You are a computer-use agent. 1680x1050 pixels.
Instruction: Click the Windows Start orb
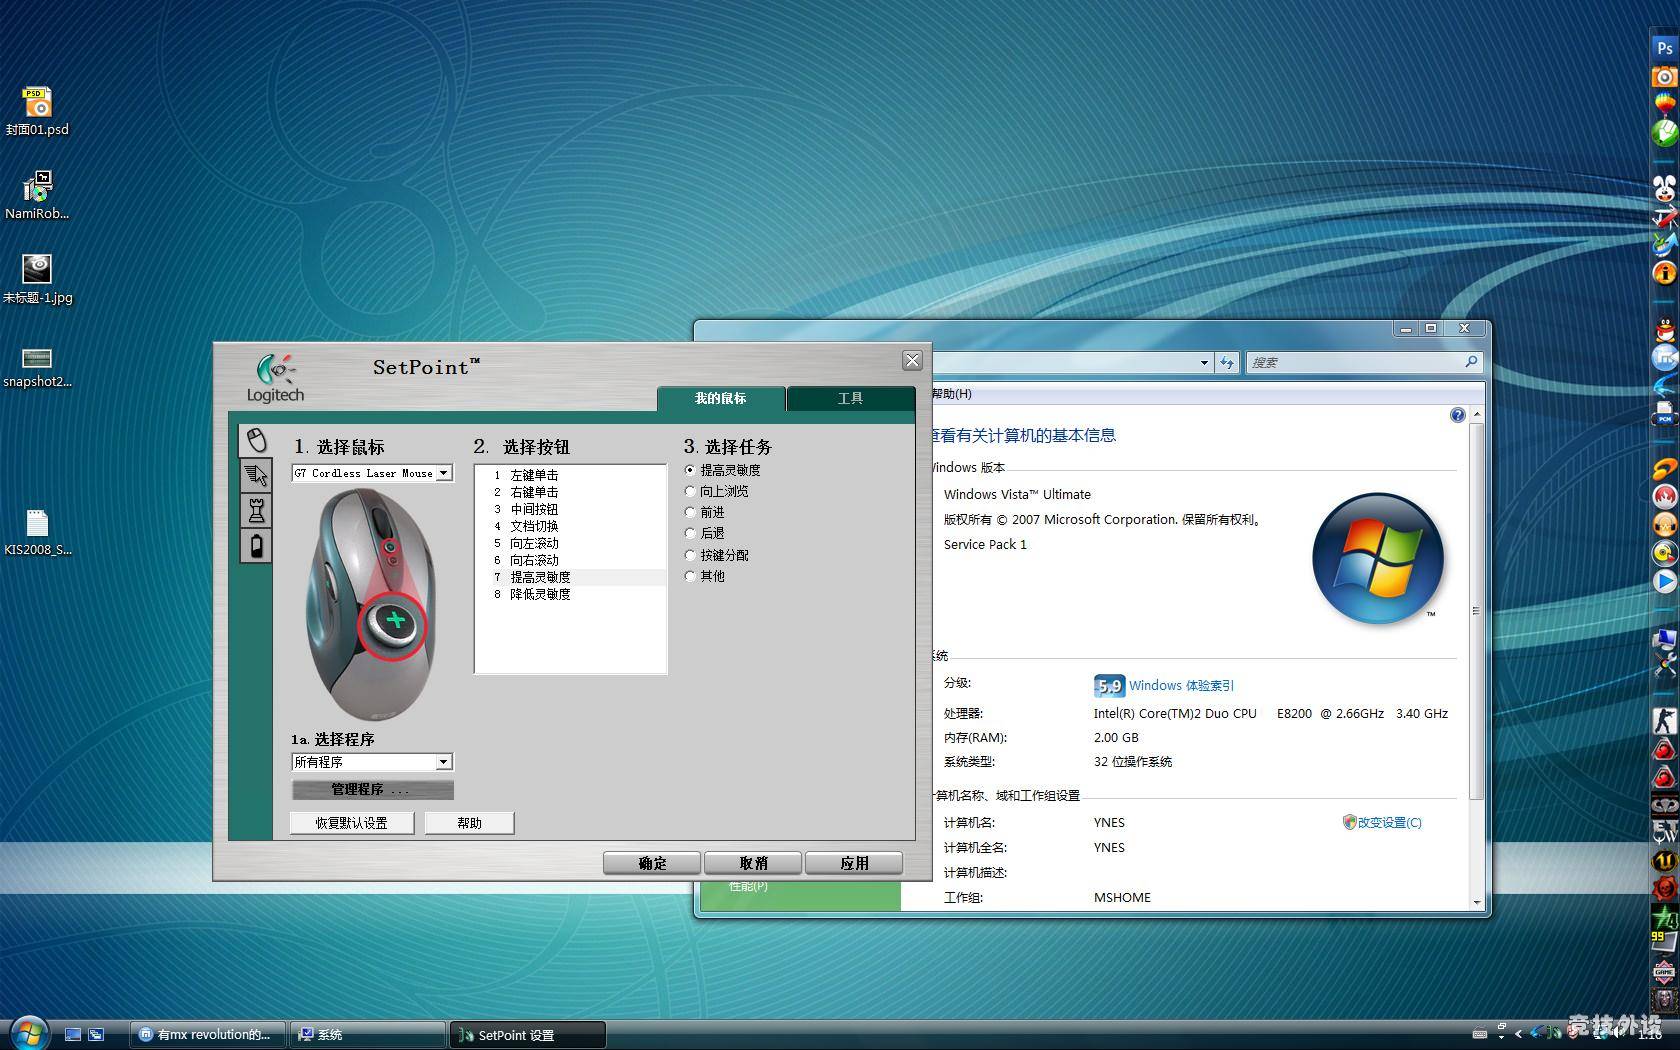(x=28, y=1033)
